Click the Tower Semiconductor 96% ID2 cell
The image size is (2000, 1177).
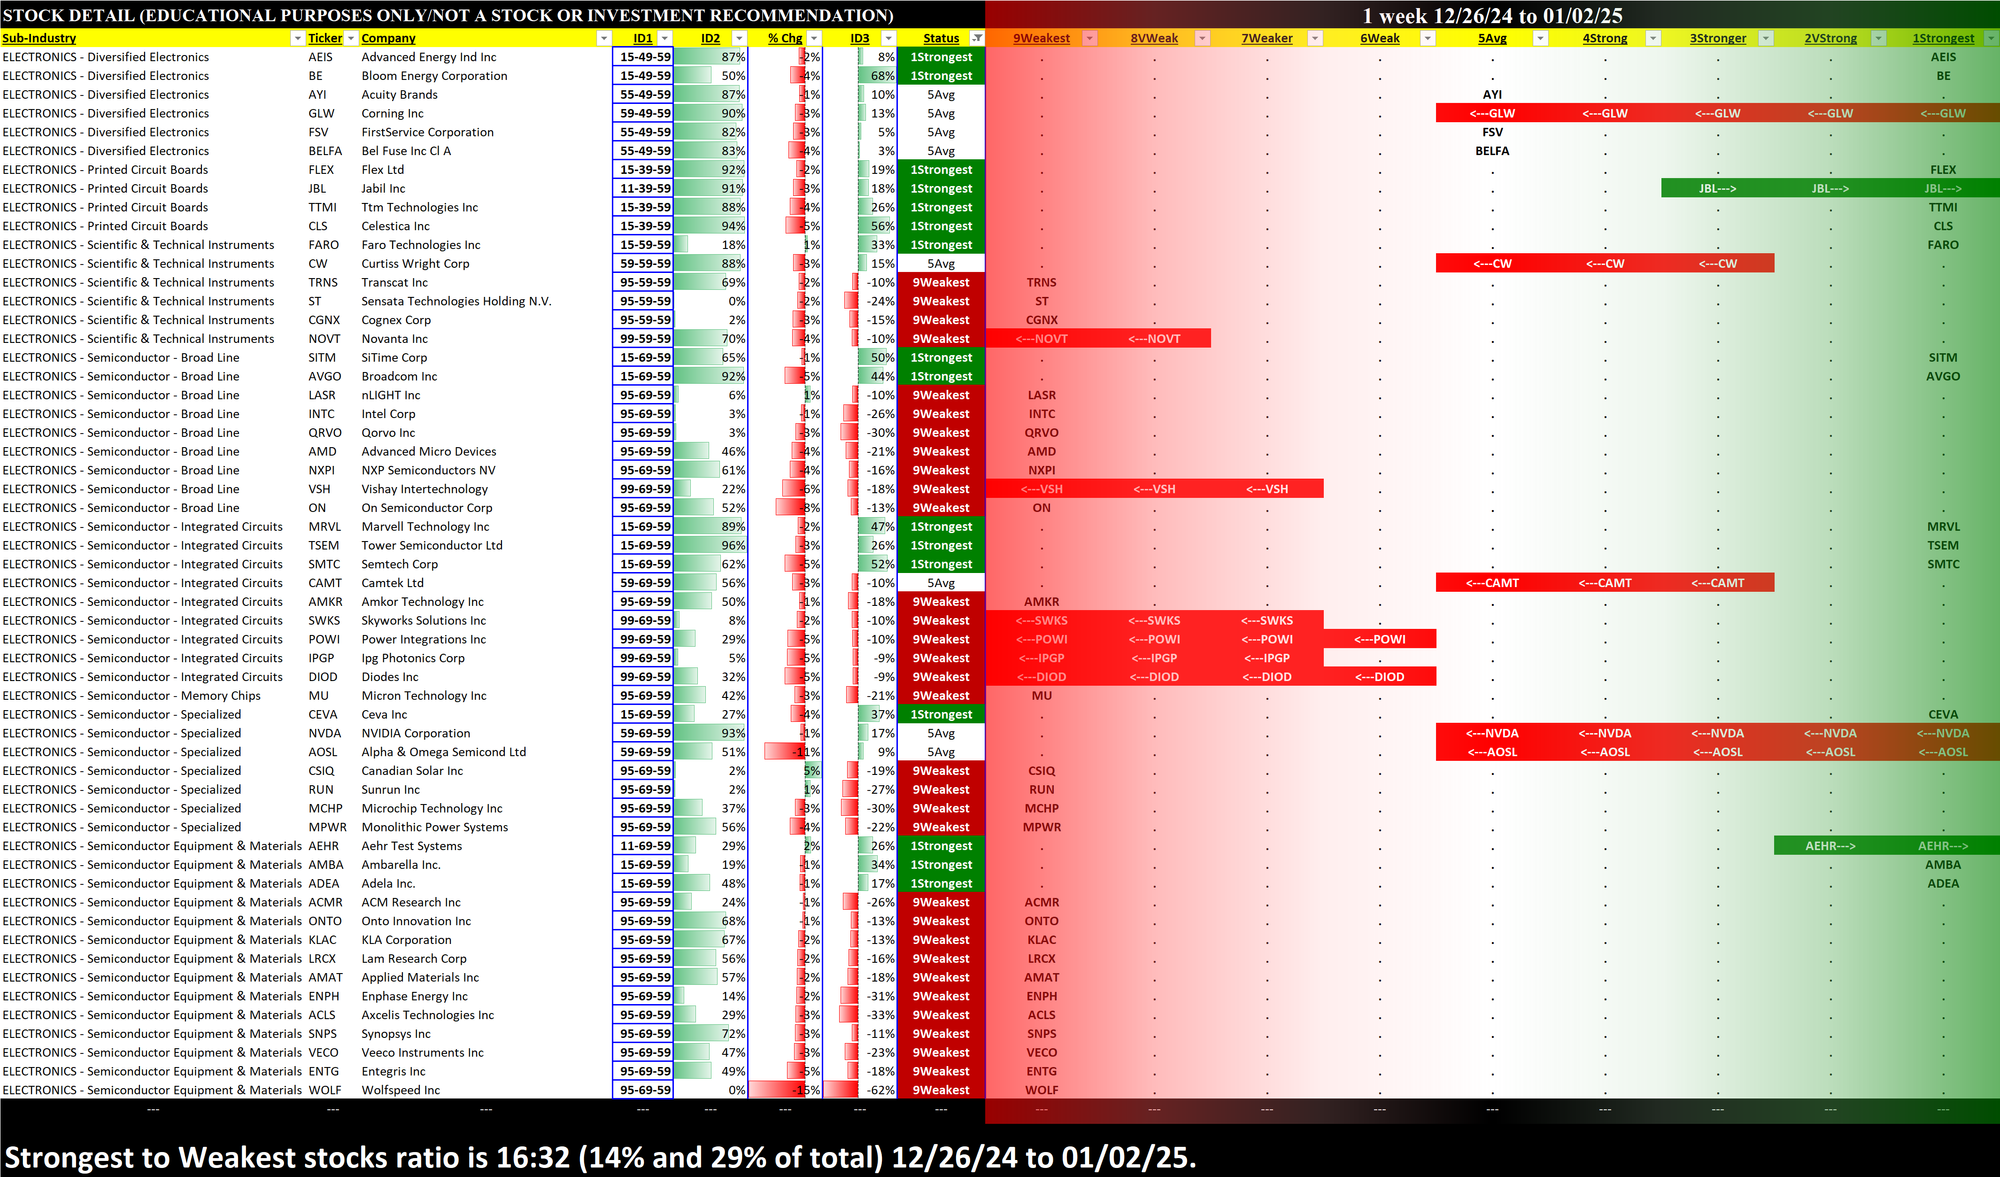(711, 545)
